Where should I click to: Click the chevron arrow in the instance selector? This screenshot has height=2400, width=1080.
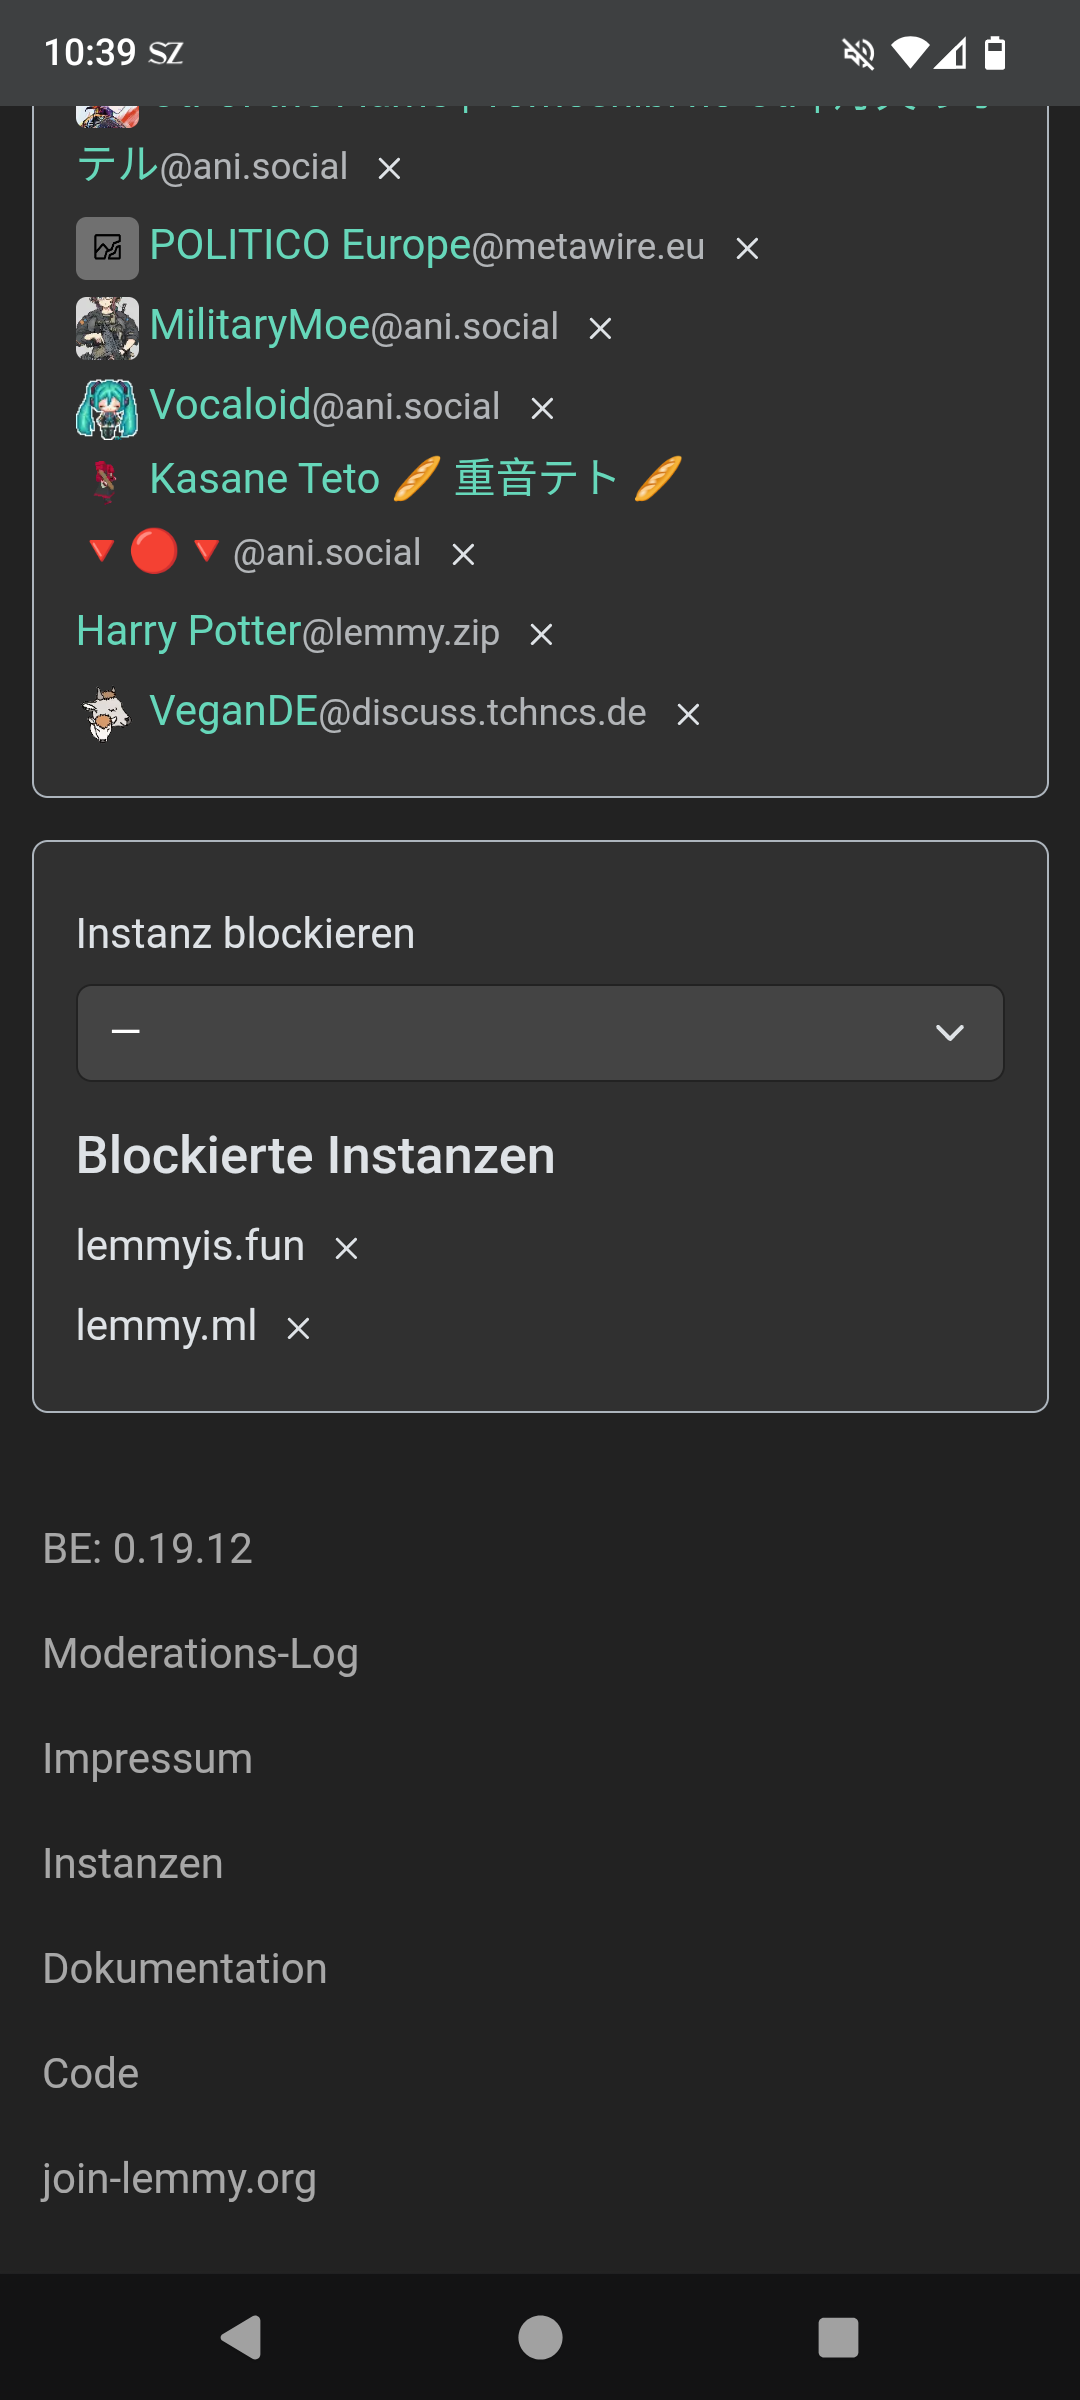[x=949, y=1033]
